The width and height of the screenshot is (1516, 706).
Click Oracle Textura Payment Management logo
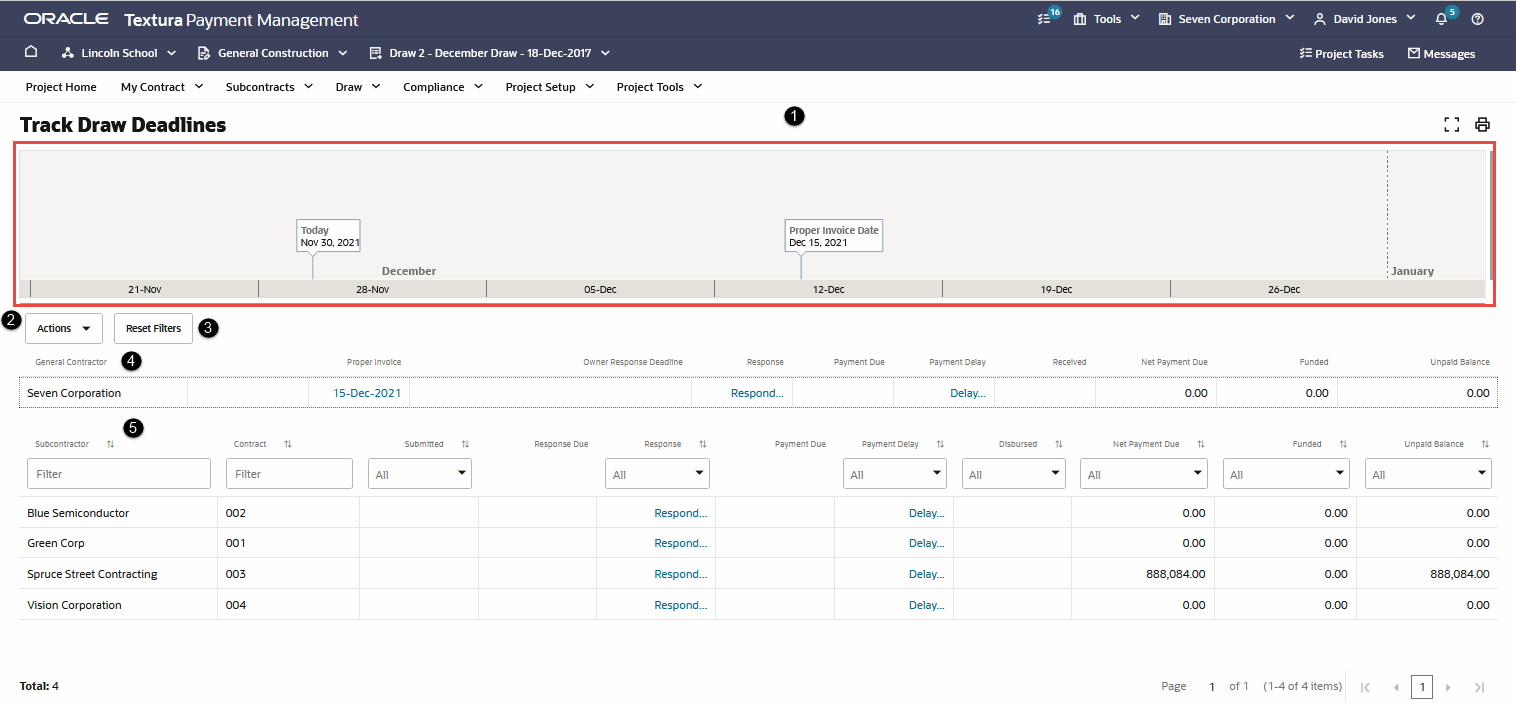[190, 19]
